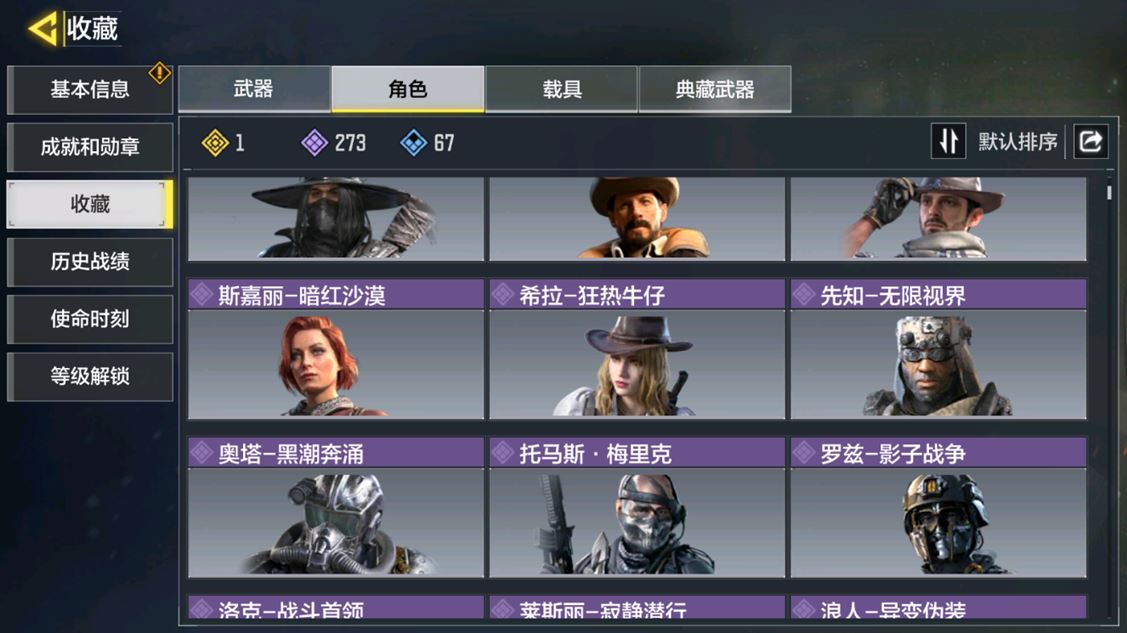The image size is (1127, 633).
Task: Click the warning badge on 基本信息
Action: pos(160,73)
